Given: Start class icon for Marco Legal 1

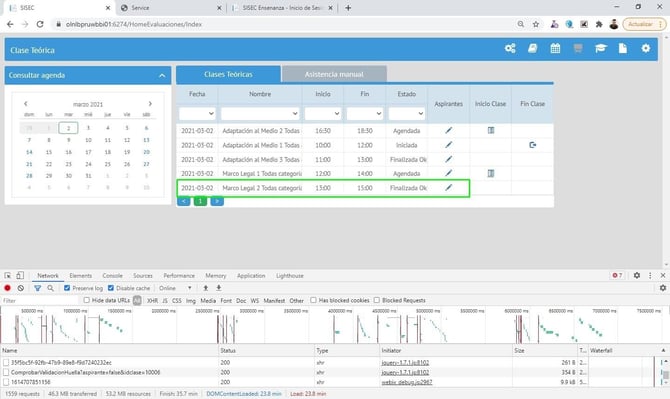Looking at the screenshot, I should click(x=491, y=173).
